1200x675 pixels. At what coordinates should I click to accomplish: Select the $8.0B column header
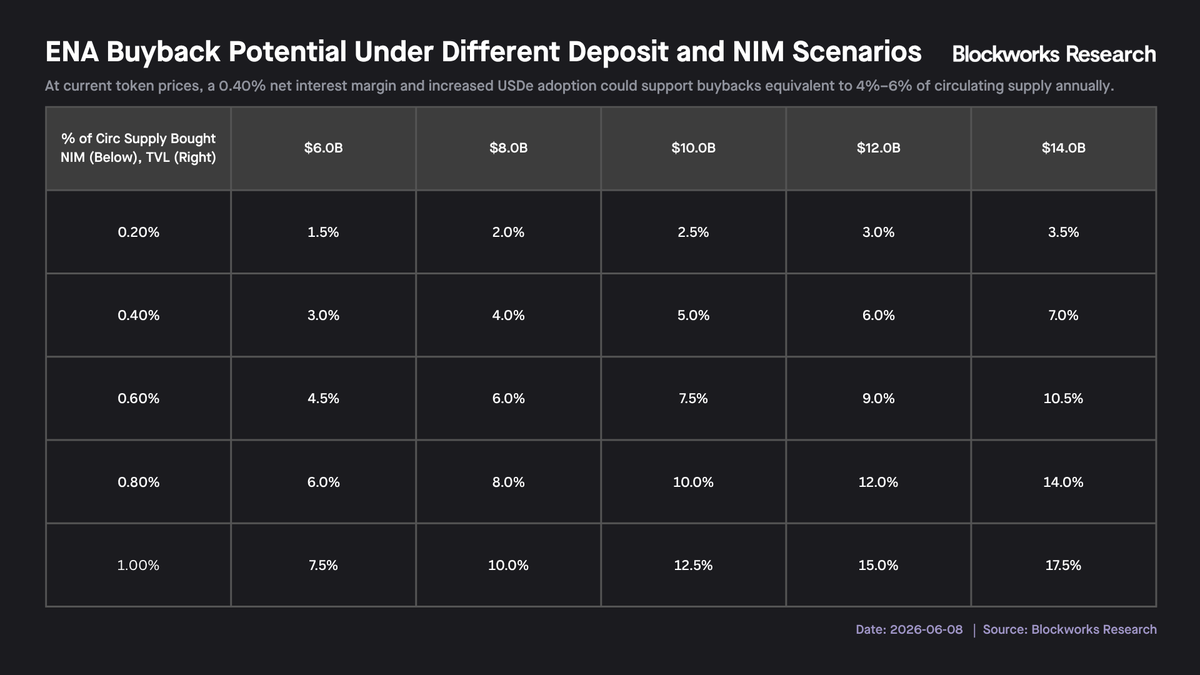[508, 148]
